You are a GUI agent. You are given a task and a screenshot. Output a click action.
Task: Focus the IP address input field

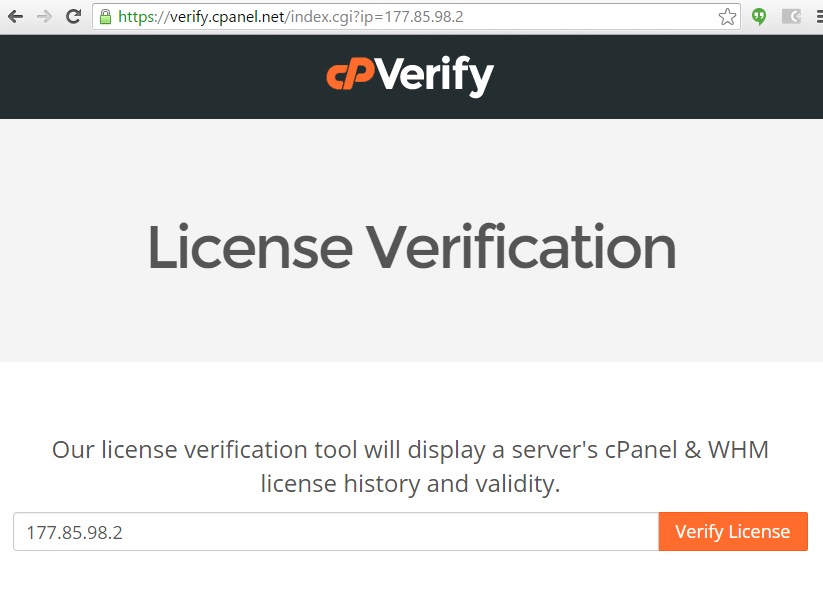click(x=336, y=532)
